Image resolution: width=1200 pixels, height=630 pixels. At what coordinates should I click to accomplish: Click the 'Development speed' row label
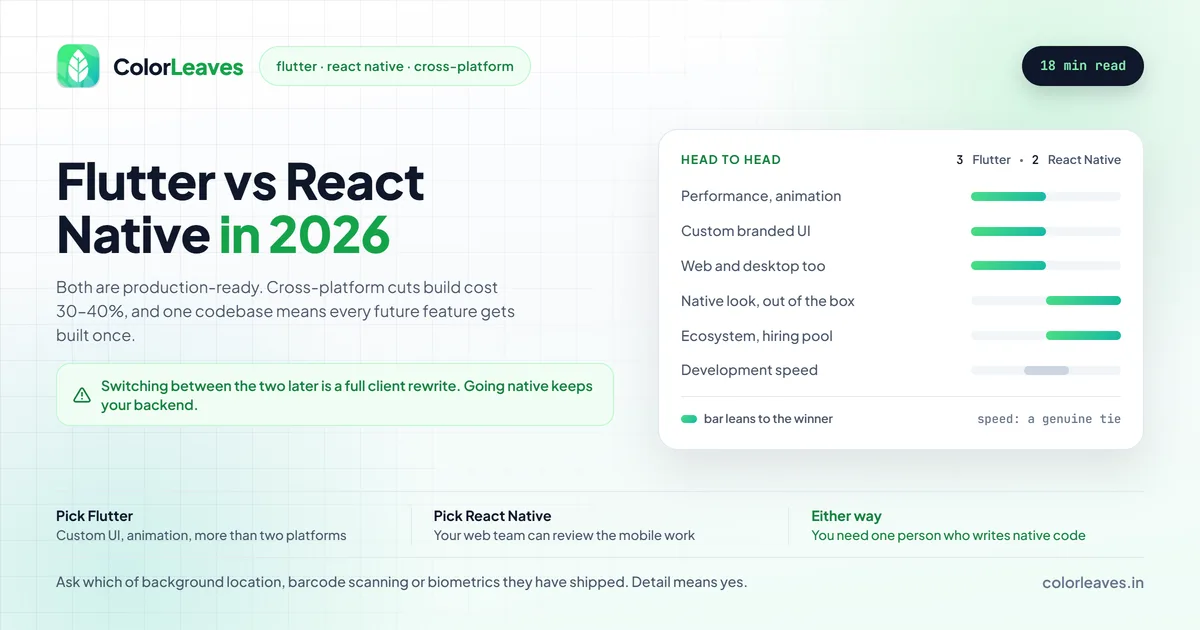749,370
